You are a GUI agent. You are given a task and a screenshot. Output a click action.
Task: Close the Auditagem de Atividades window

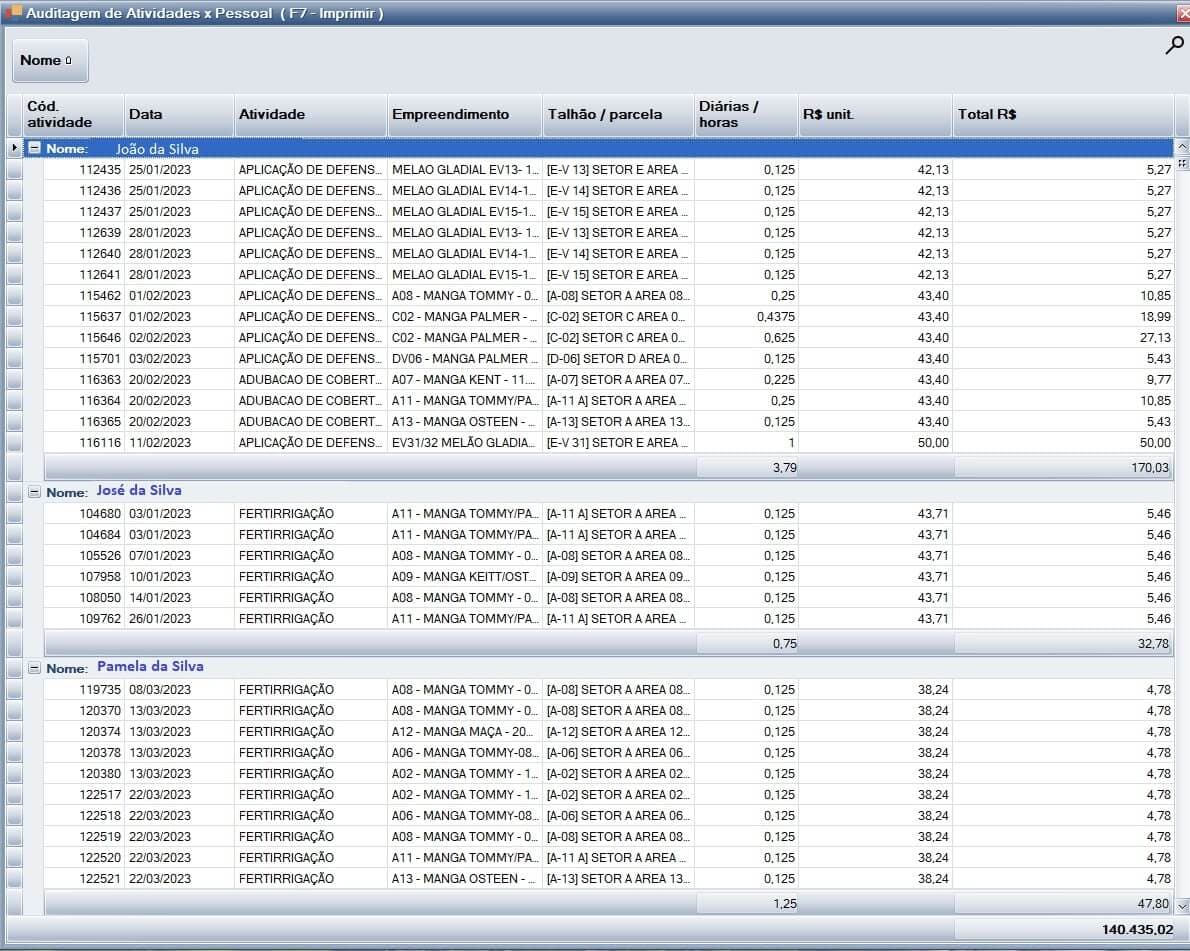pos(1183,13)
